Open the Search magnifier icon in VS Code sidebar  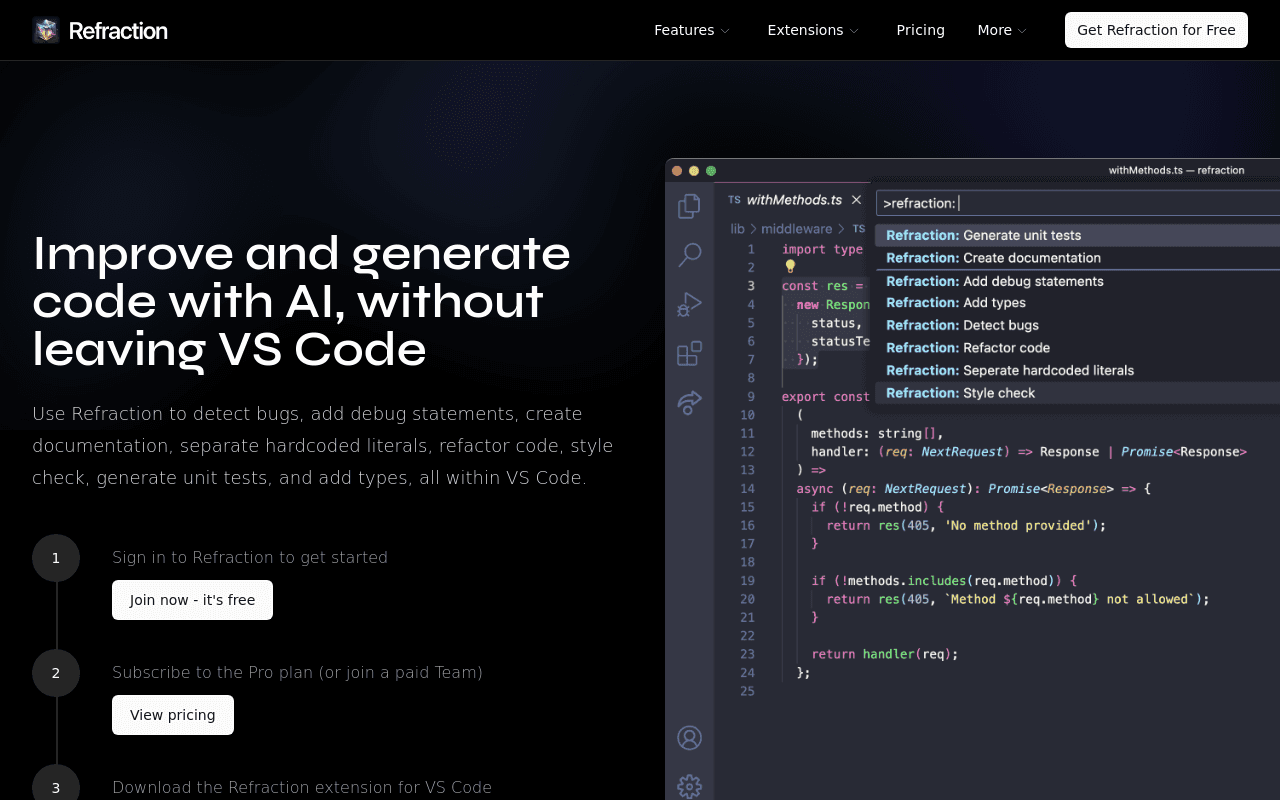pyautogui.click(x=689, y=254)
